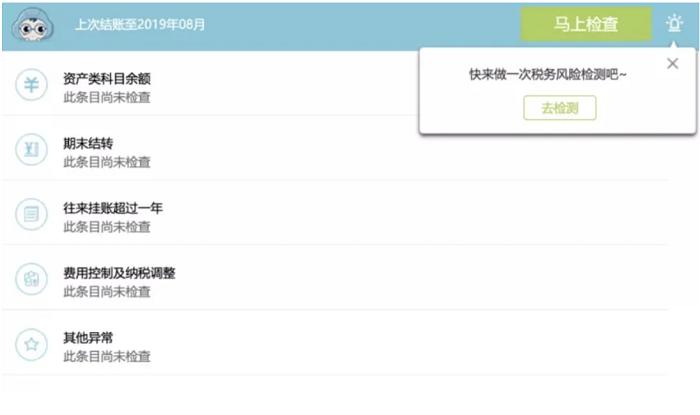Click the 费用控制及纳税调整 row icon
The height and width of the screenshot is (415, 700).
31,280
